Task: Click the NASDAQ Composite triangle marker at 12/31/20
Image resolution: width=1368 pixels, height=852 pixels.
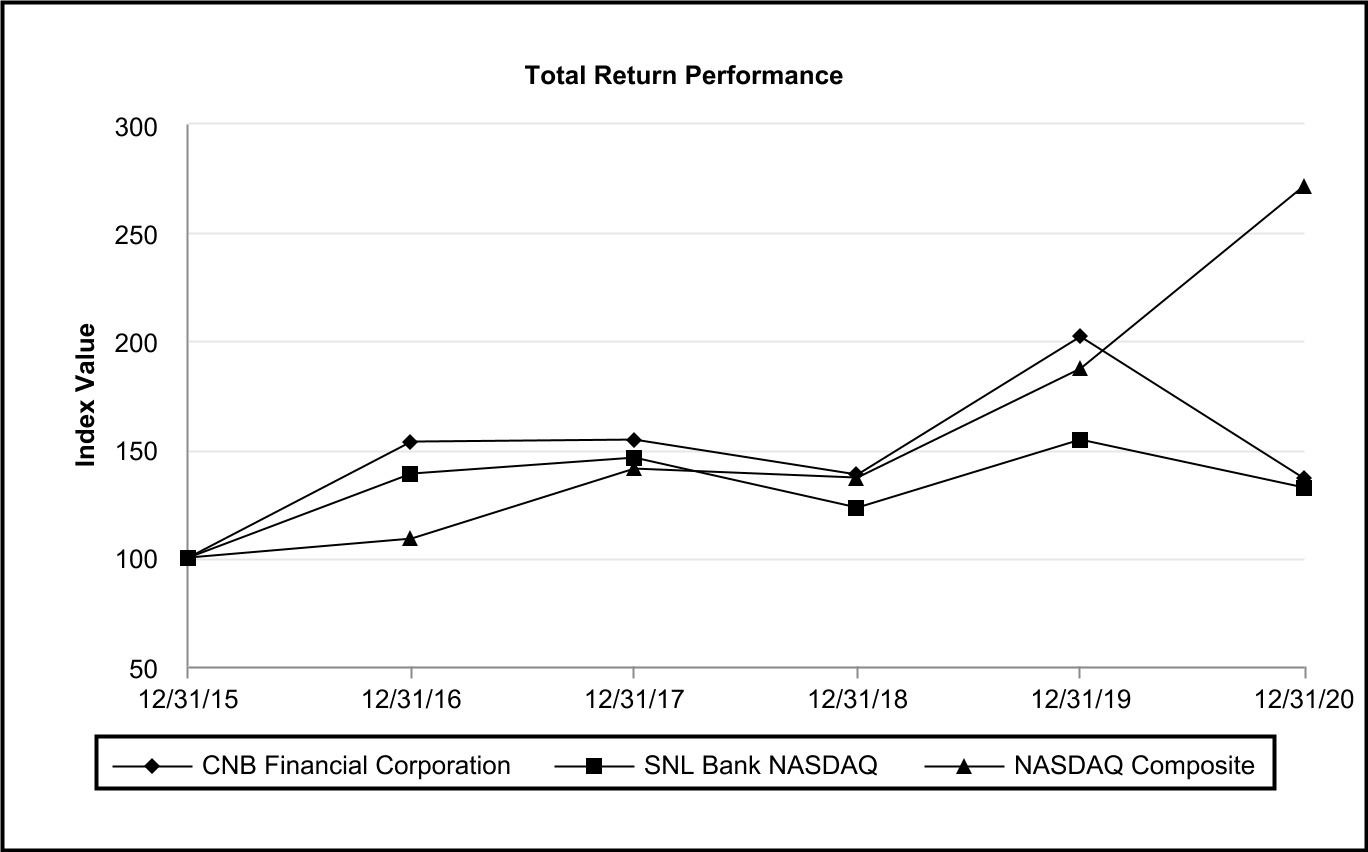Action: click(1304, 187)
